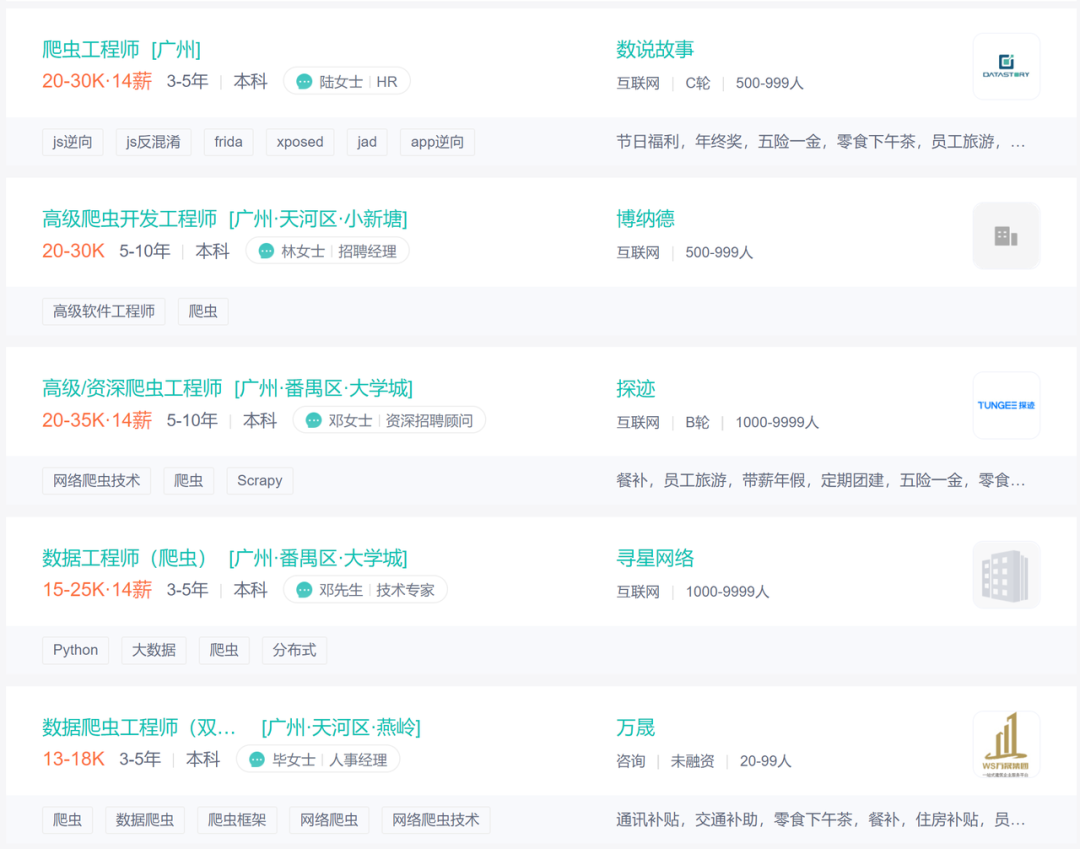Image resolution: width=1080 pixels, height=849 pixels.
Task: Open the 数据工程师（爬虫） job posting
Action: [125, 558]
